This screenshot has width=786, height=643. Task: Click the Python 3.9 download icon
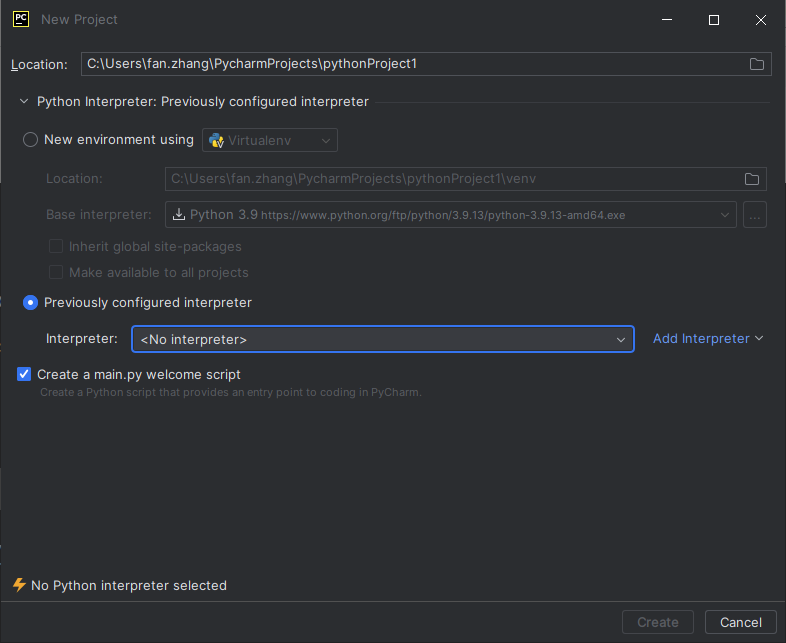point(178,215)
